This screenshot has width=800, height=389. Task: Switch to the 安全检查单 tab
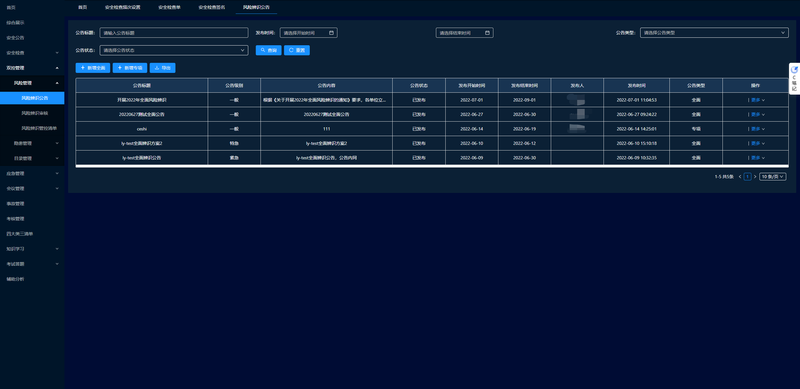(169, 7)
